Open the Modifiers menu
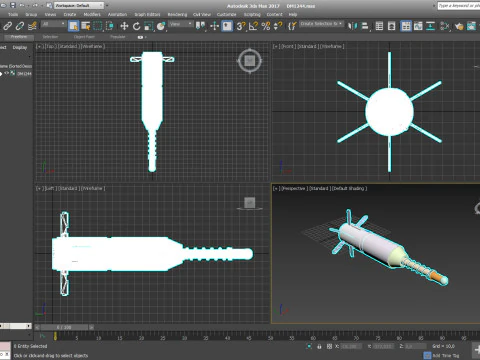The width and height of the screenshot is (480, 360). click(92, 14)
